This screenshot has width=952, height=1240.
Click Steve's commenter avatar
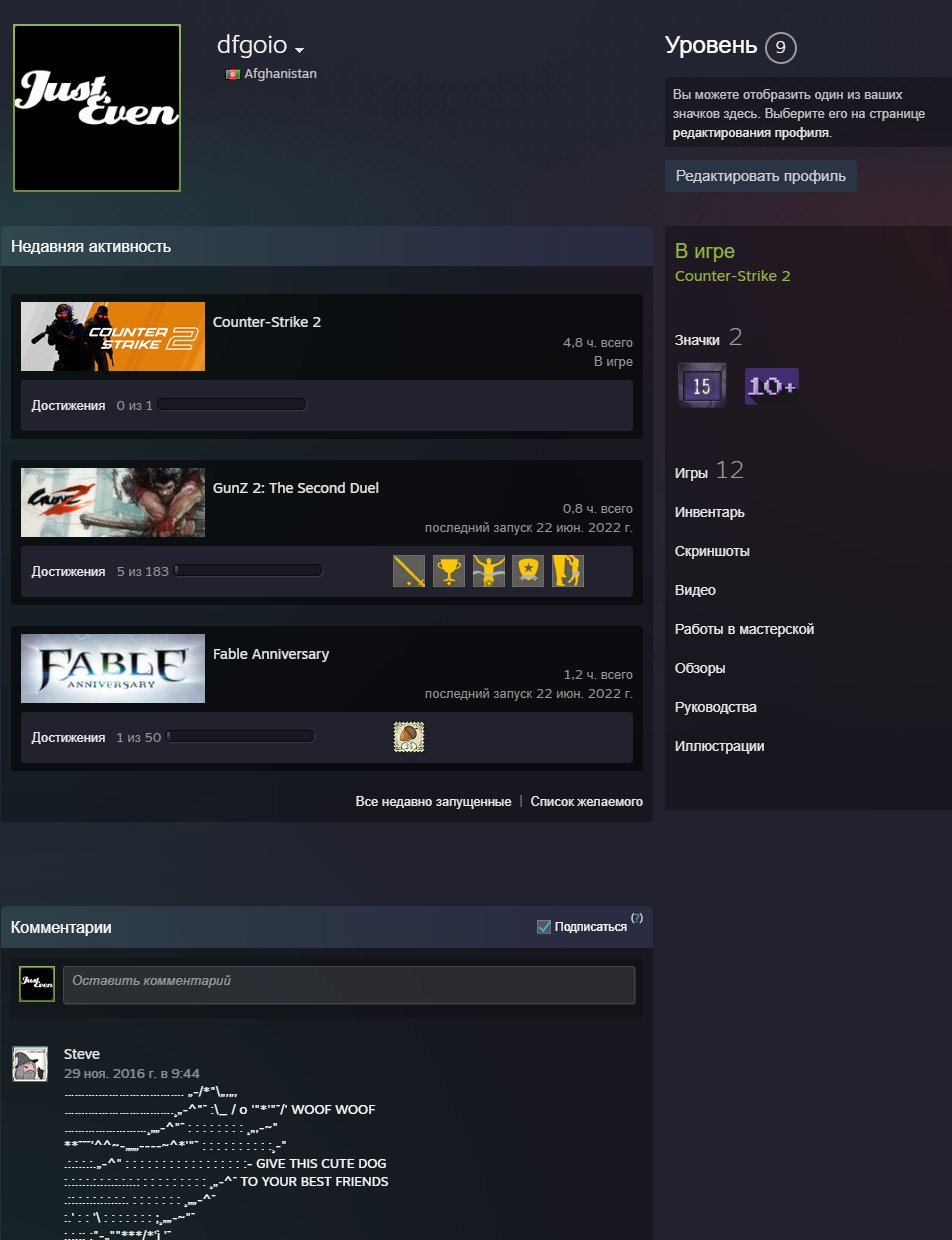tap(30, 1064)
